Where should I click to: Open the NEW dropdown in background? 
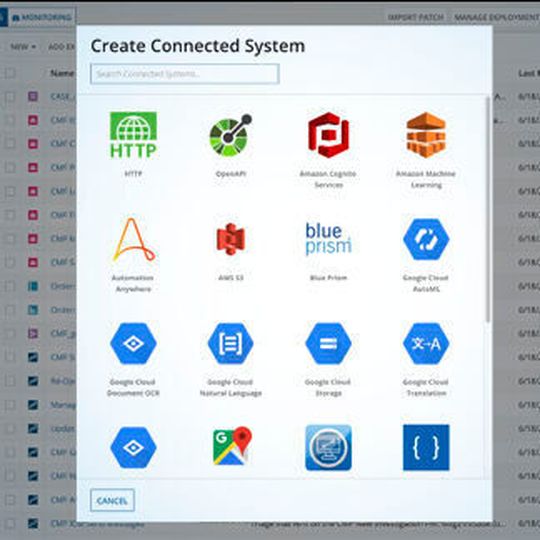click(23, 46)
